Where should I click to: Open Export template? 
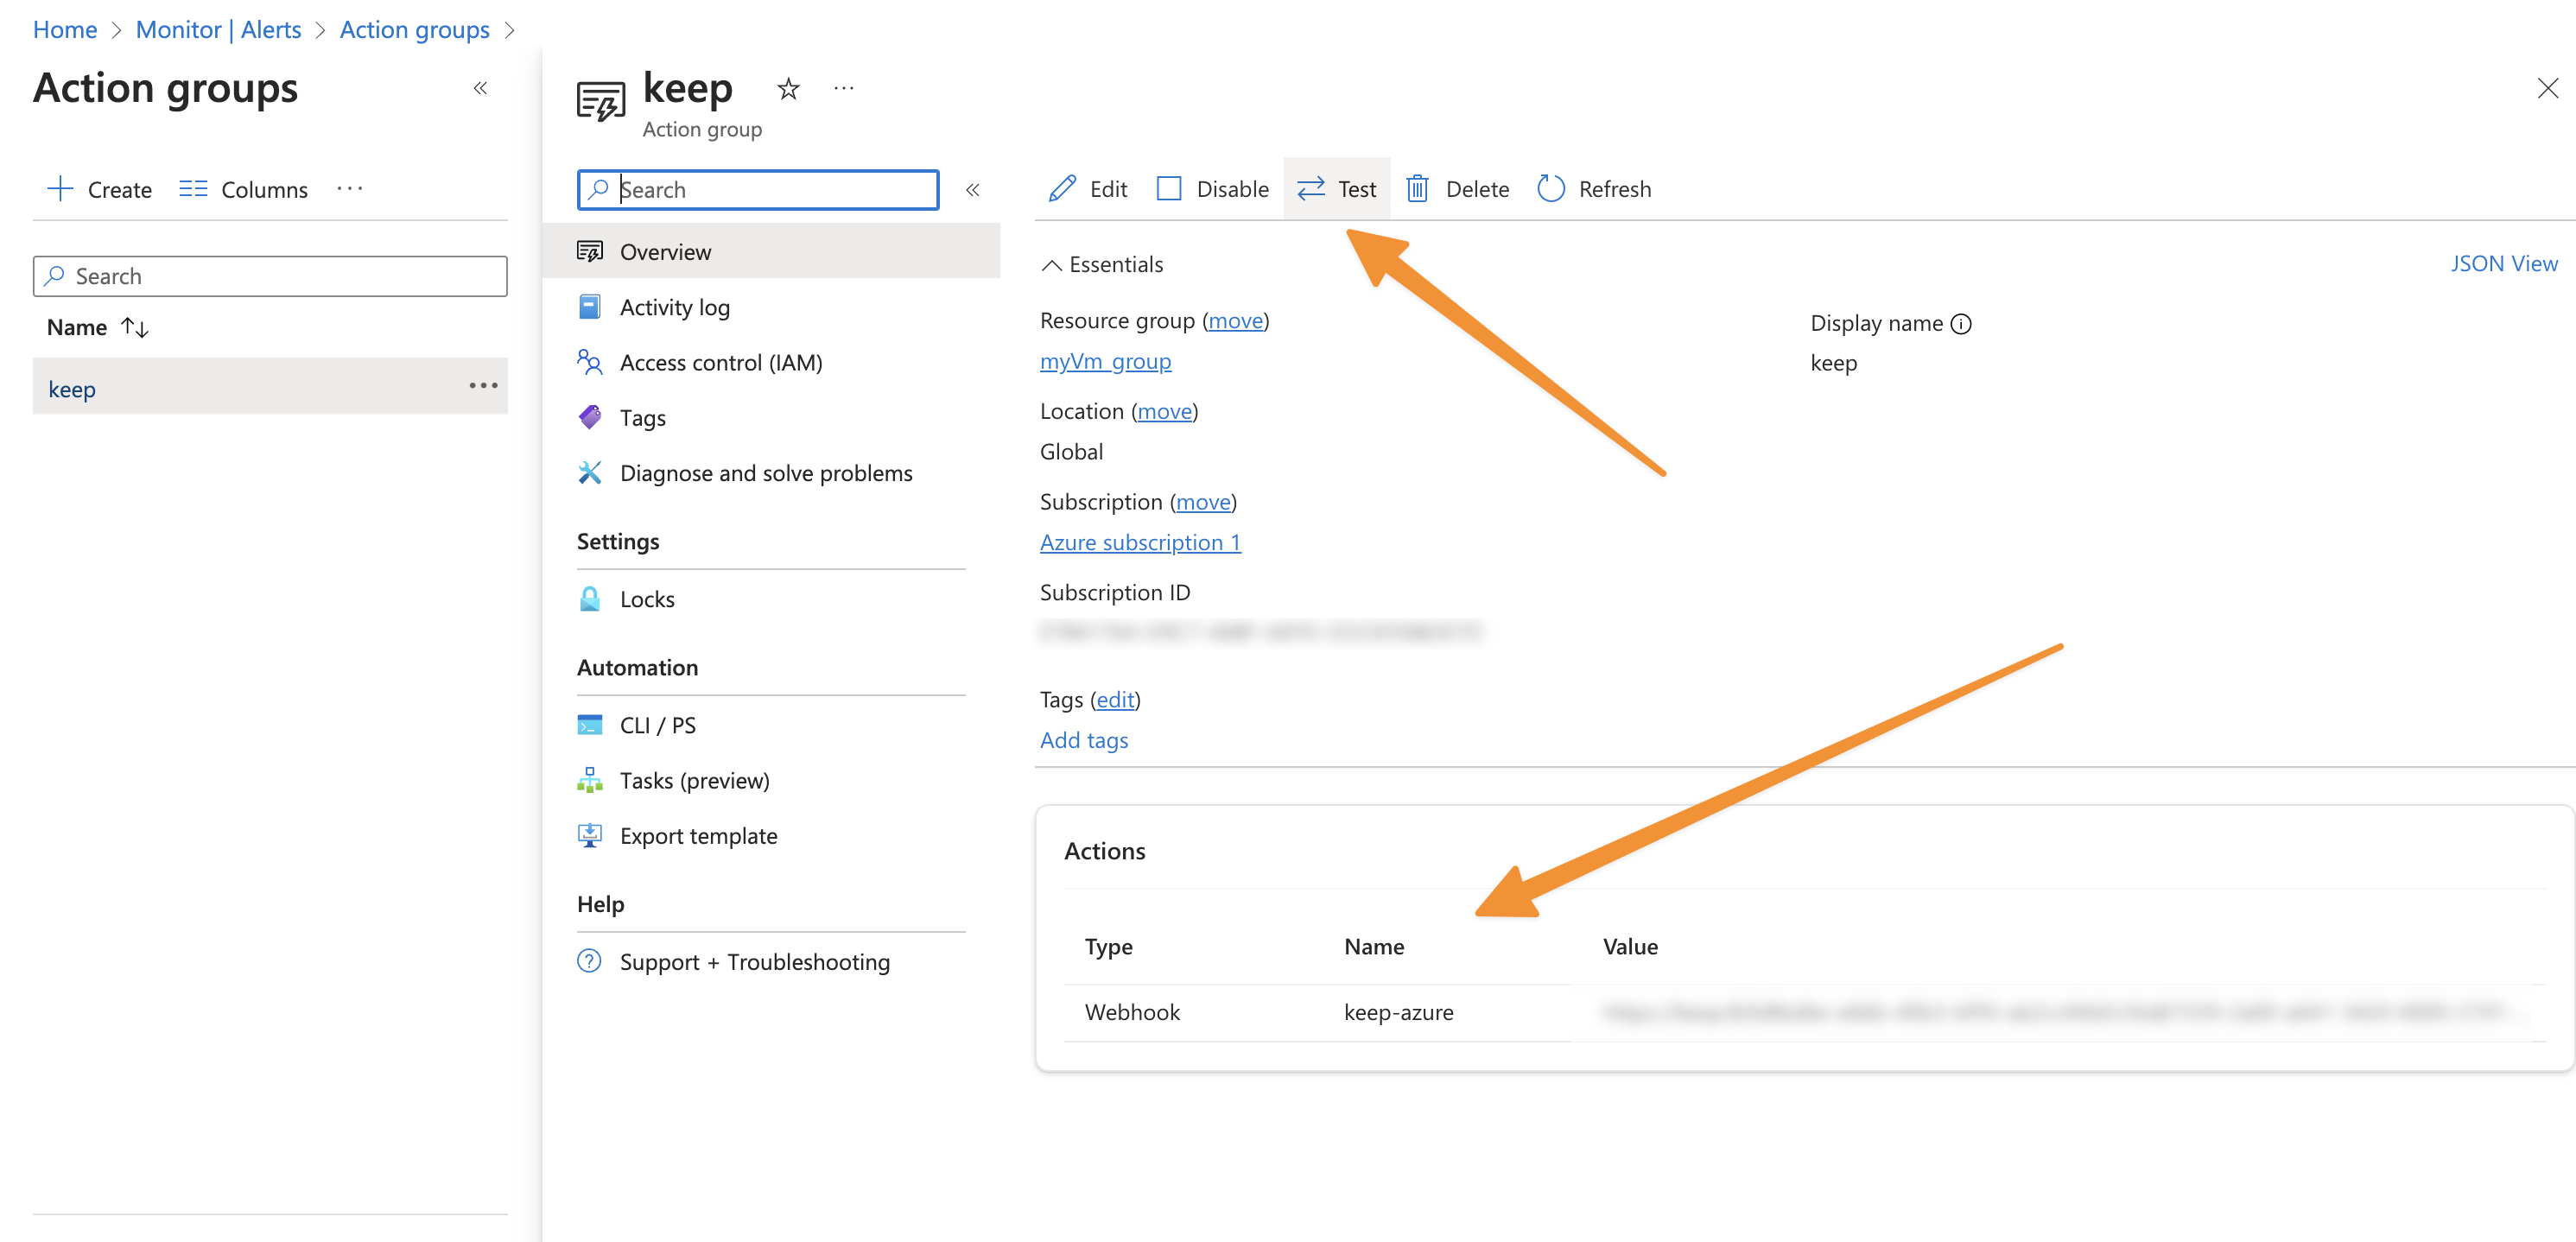coord(771,835)
